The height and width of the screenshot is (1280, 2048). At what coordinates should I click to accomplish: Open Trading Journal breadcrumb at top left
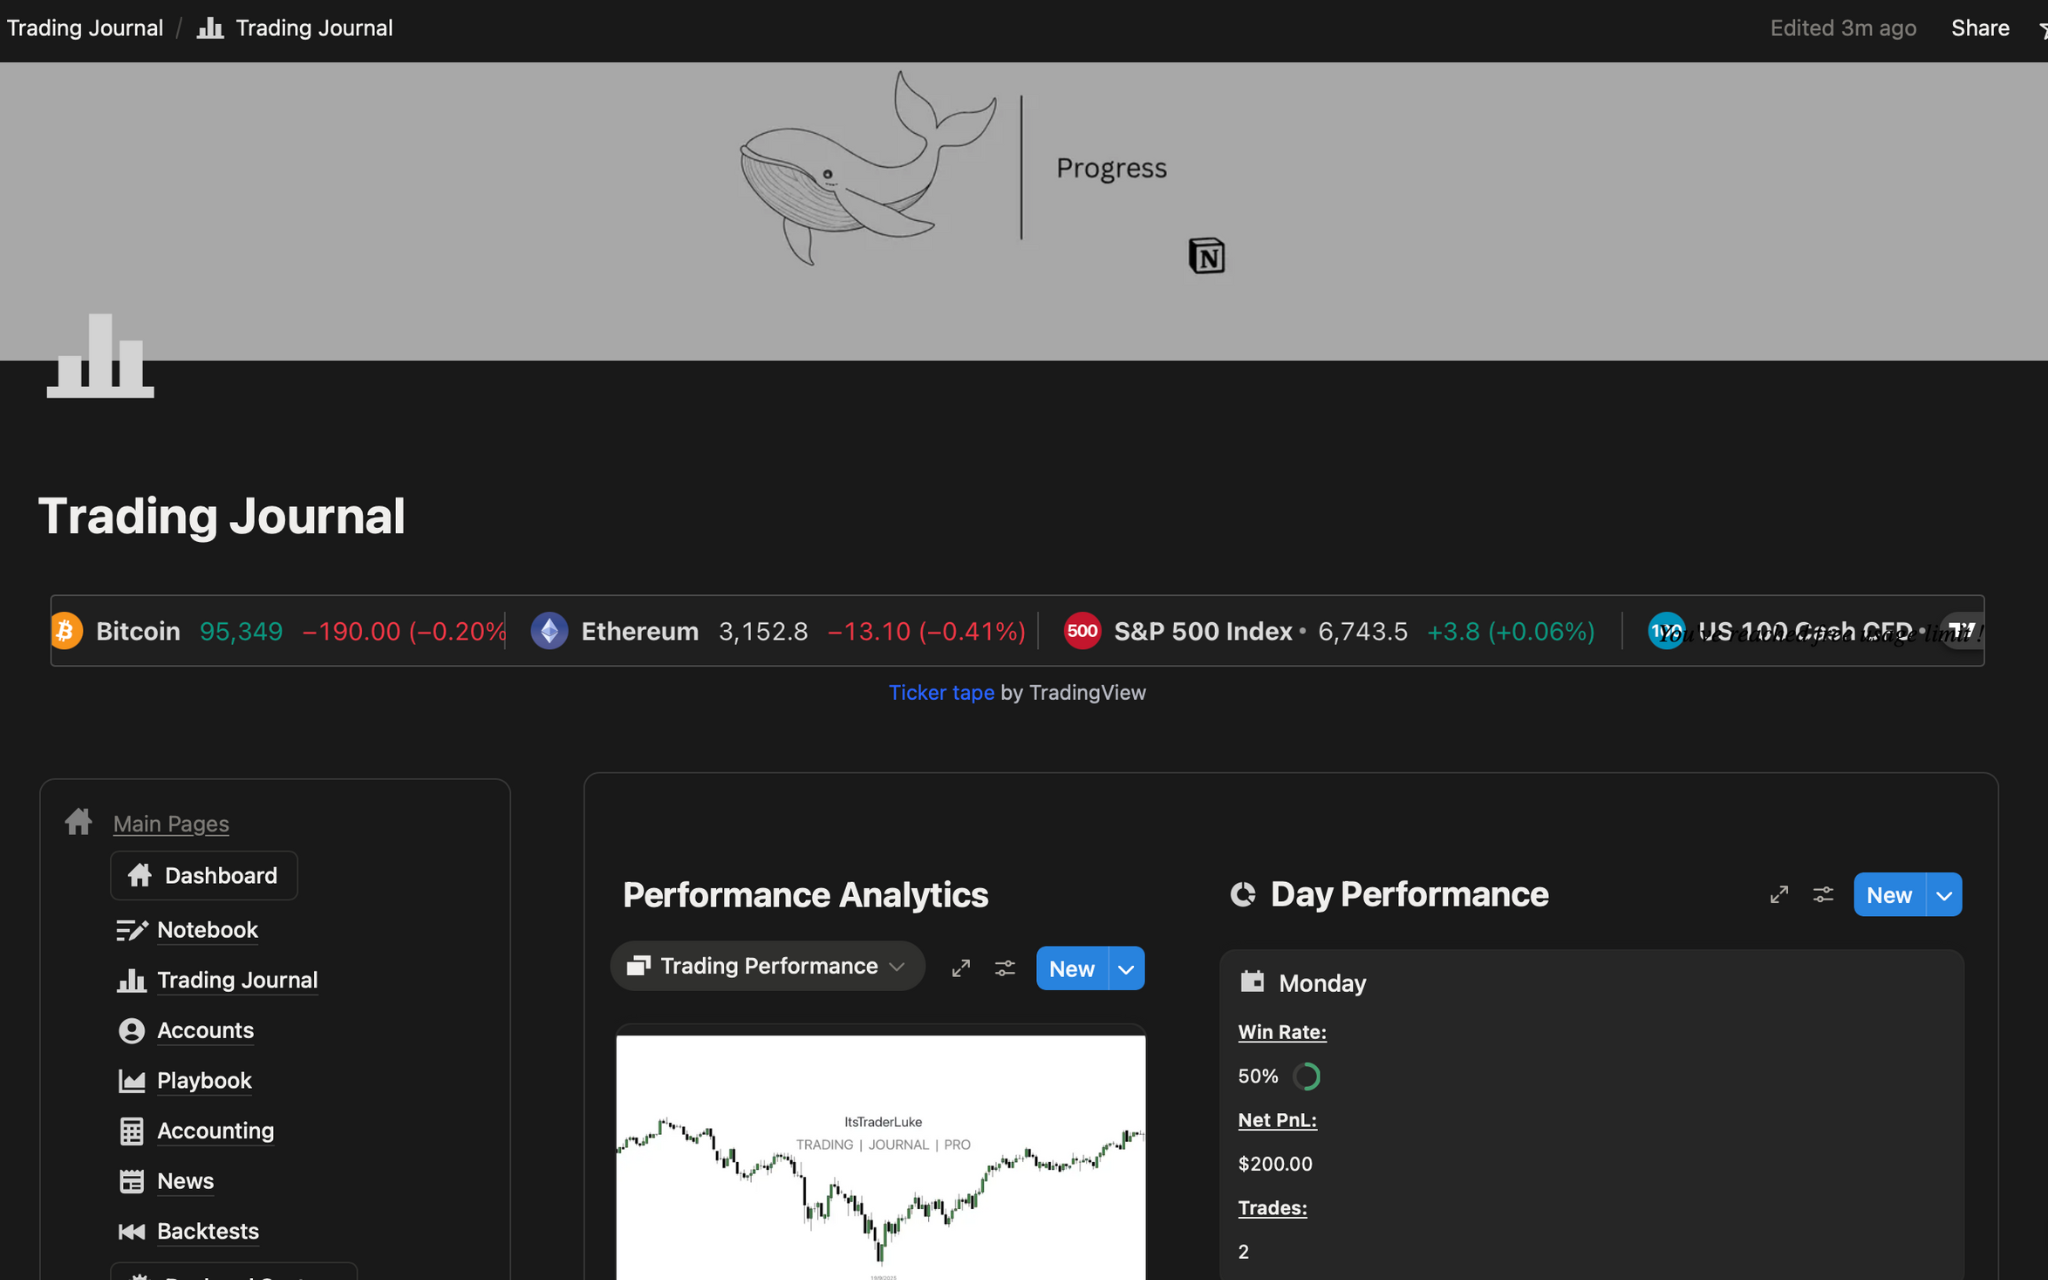point(84,27)
